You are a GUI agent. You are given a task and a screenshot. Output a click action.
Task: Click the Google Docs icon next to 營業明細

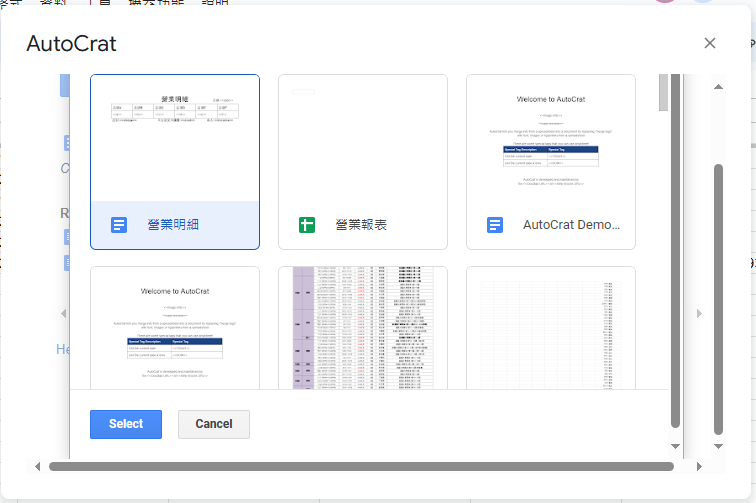coord(119,225)
